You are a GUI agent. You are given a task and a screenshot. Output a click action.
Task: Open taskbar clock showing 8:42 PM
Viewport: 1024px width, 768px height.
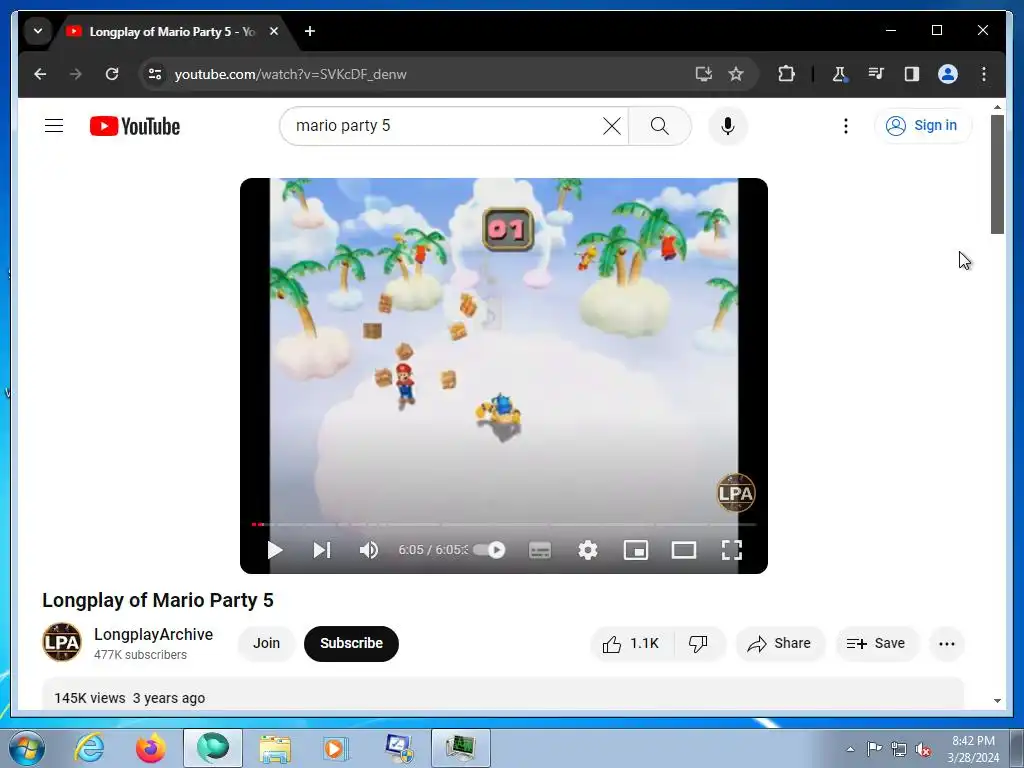(973, 749)
